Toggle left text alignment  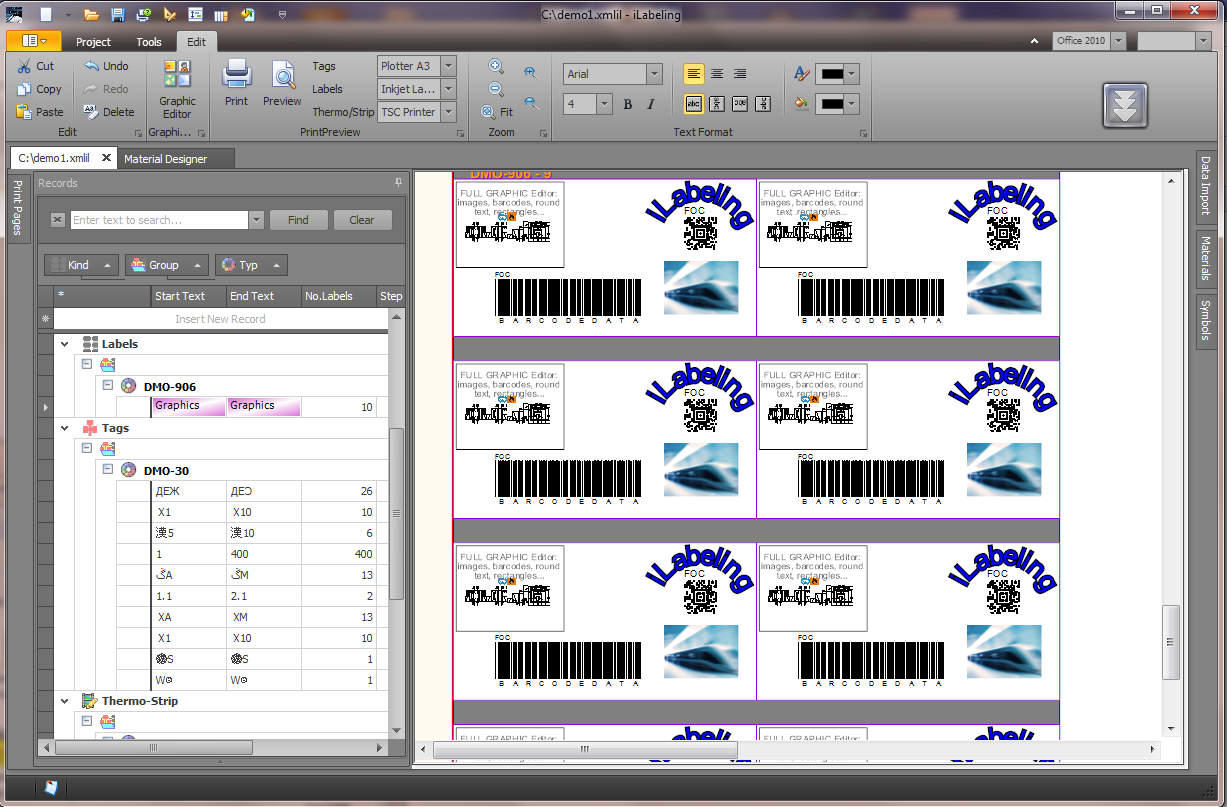click(694, 74)
